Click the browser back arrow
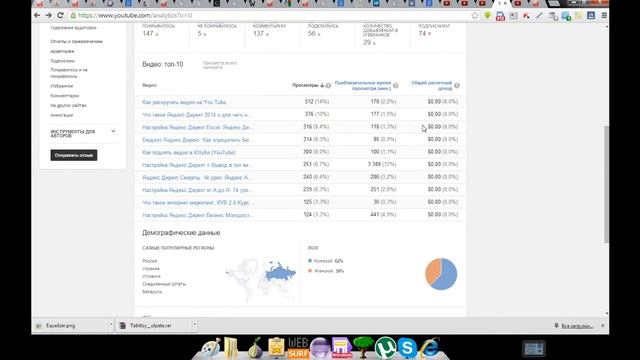 pos(37,15)
